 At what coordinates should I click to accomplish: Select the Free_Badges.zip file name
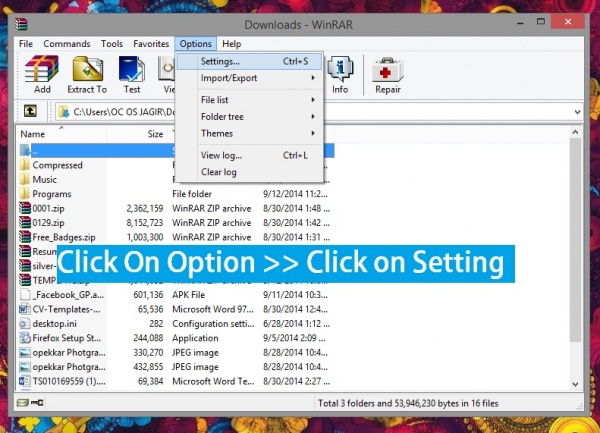(x=64, y=238)
